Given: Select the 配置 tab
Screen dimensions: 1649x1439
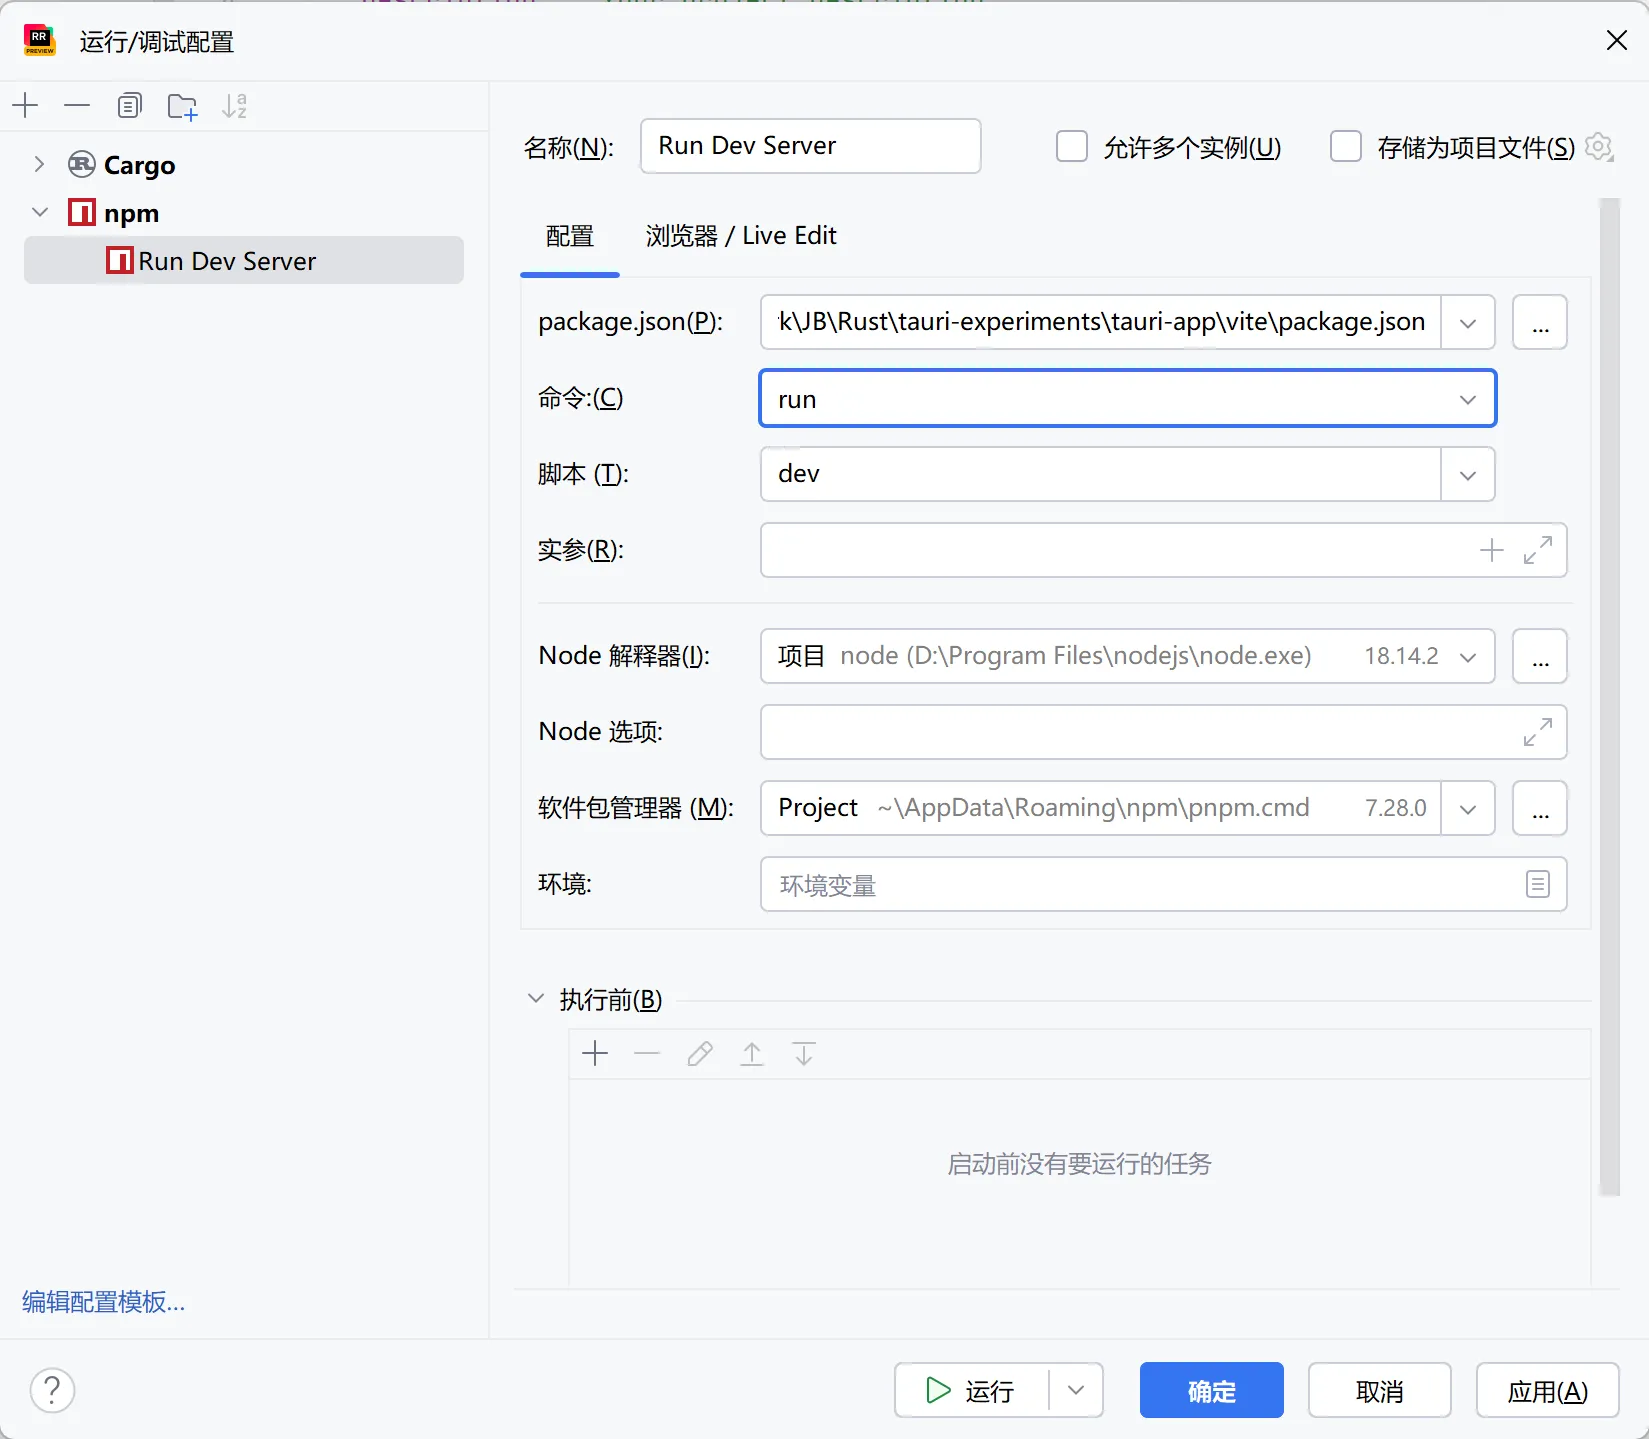Looking at the screenshot, I should pos(569,236).
